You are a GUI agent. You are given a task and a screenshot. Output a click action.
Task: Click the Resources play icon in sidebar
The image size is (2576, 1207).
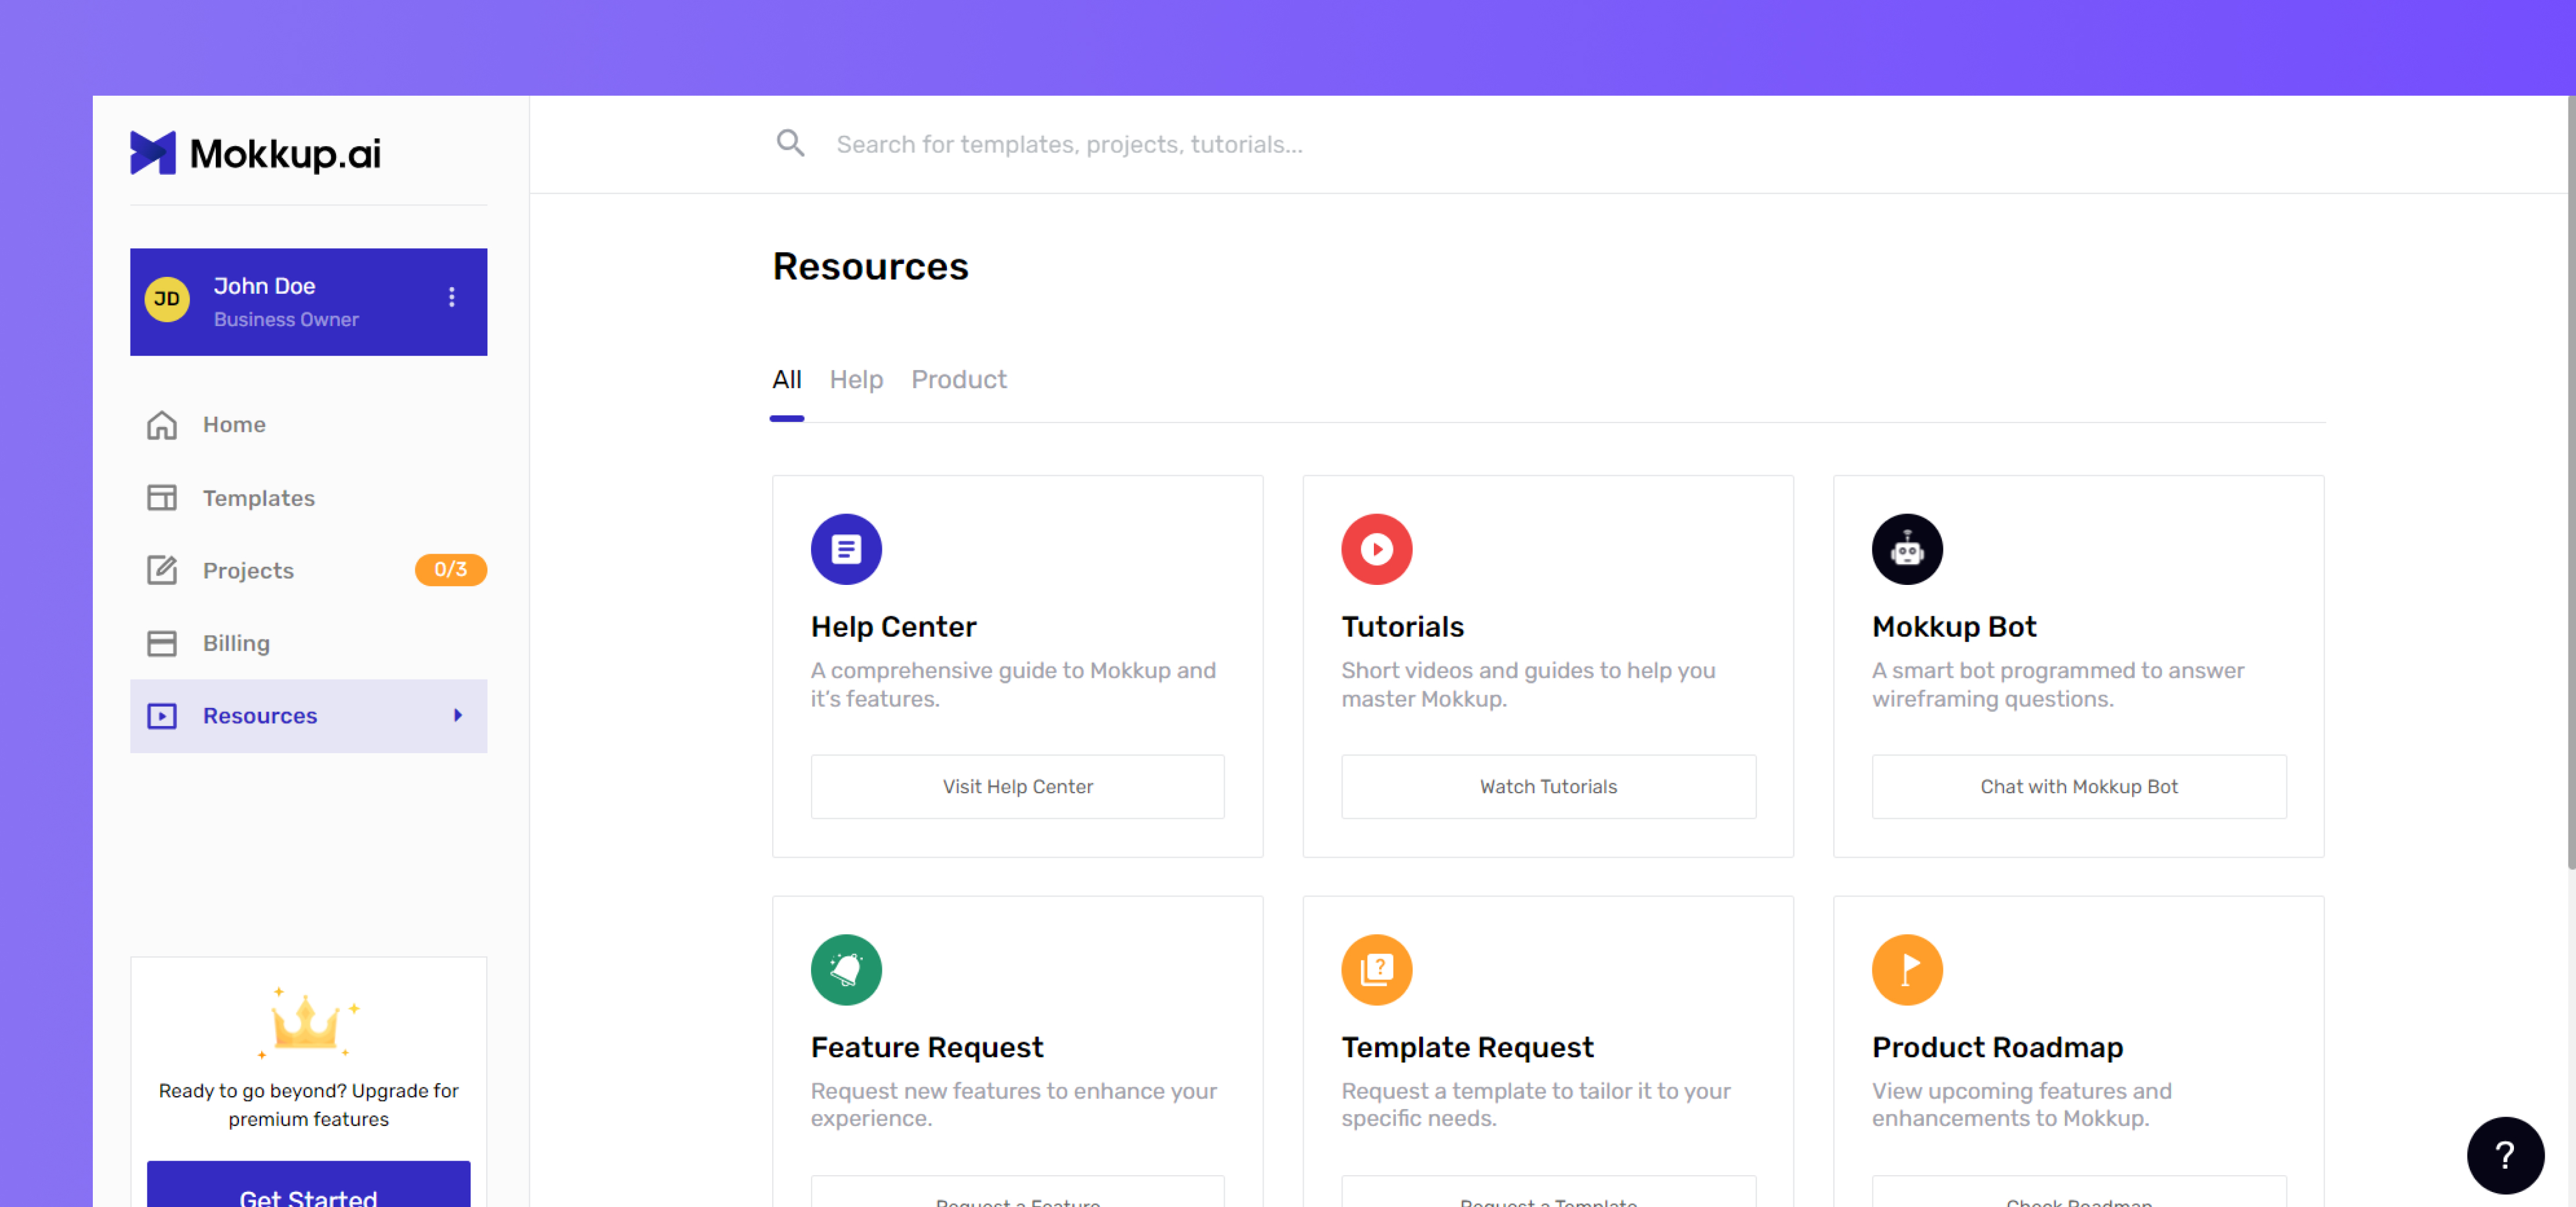162,716
